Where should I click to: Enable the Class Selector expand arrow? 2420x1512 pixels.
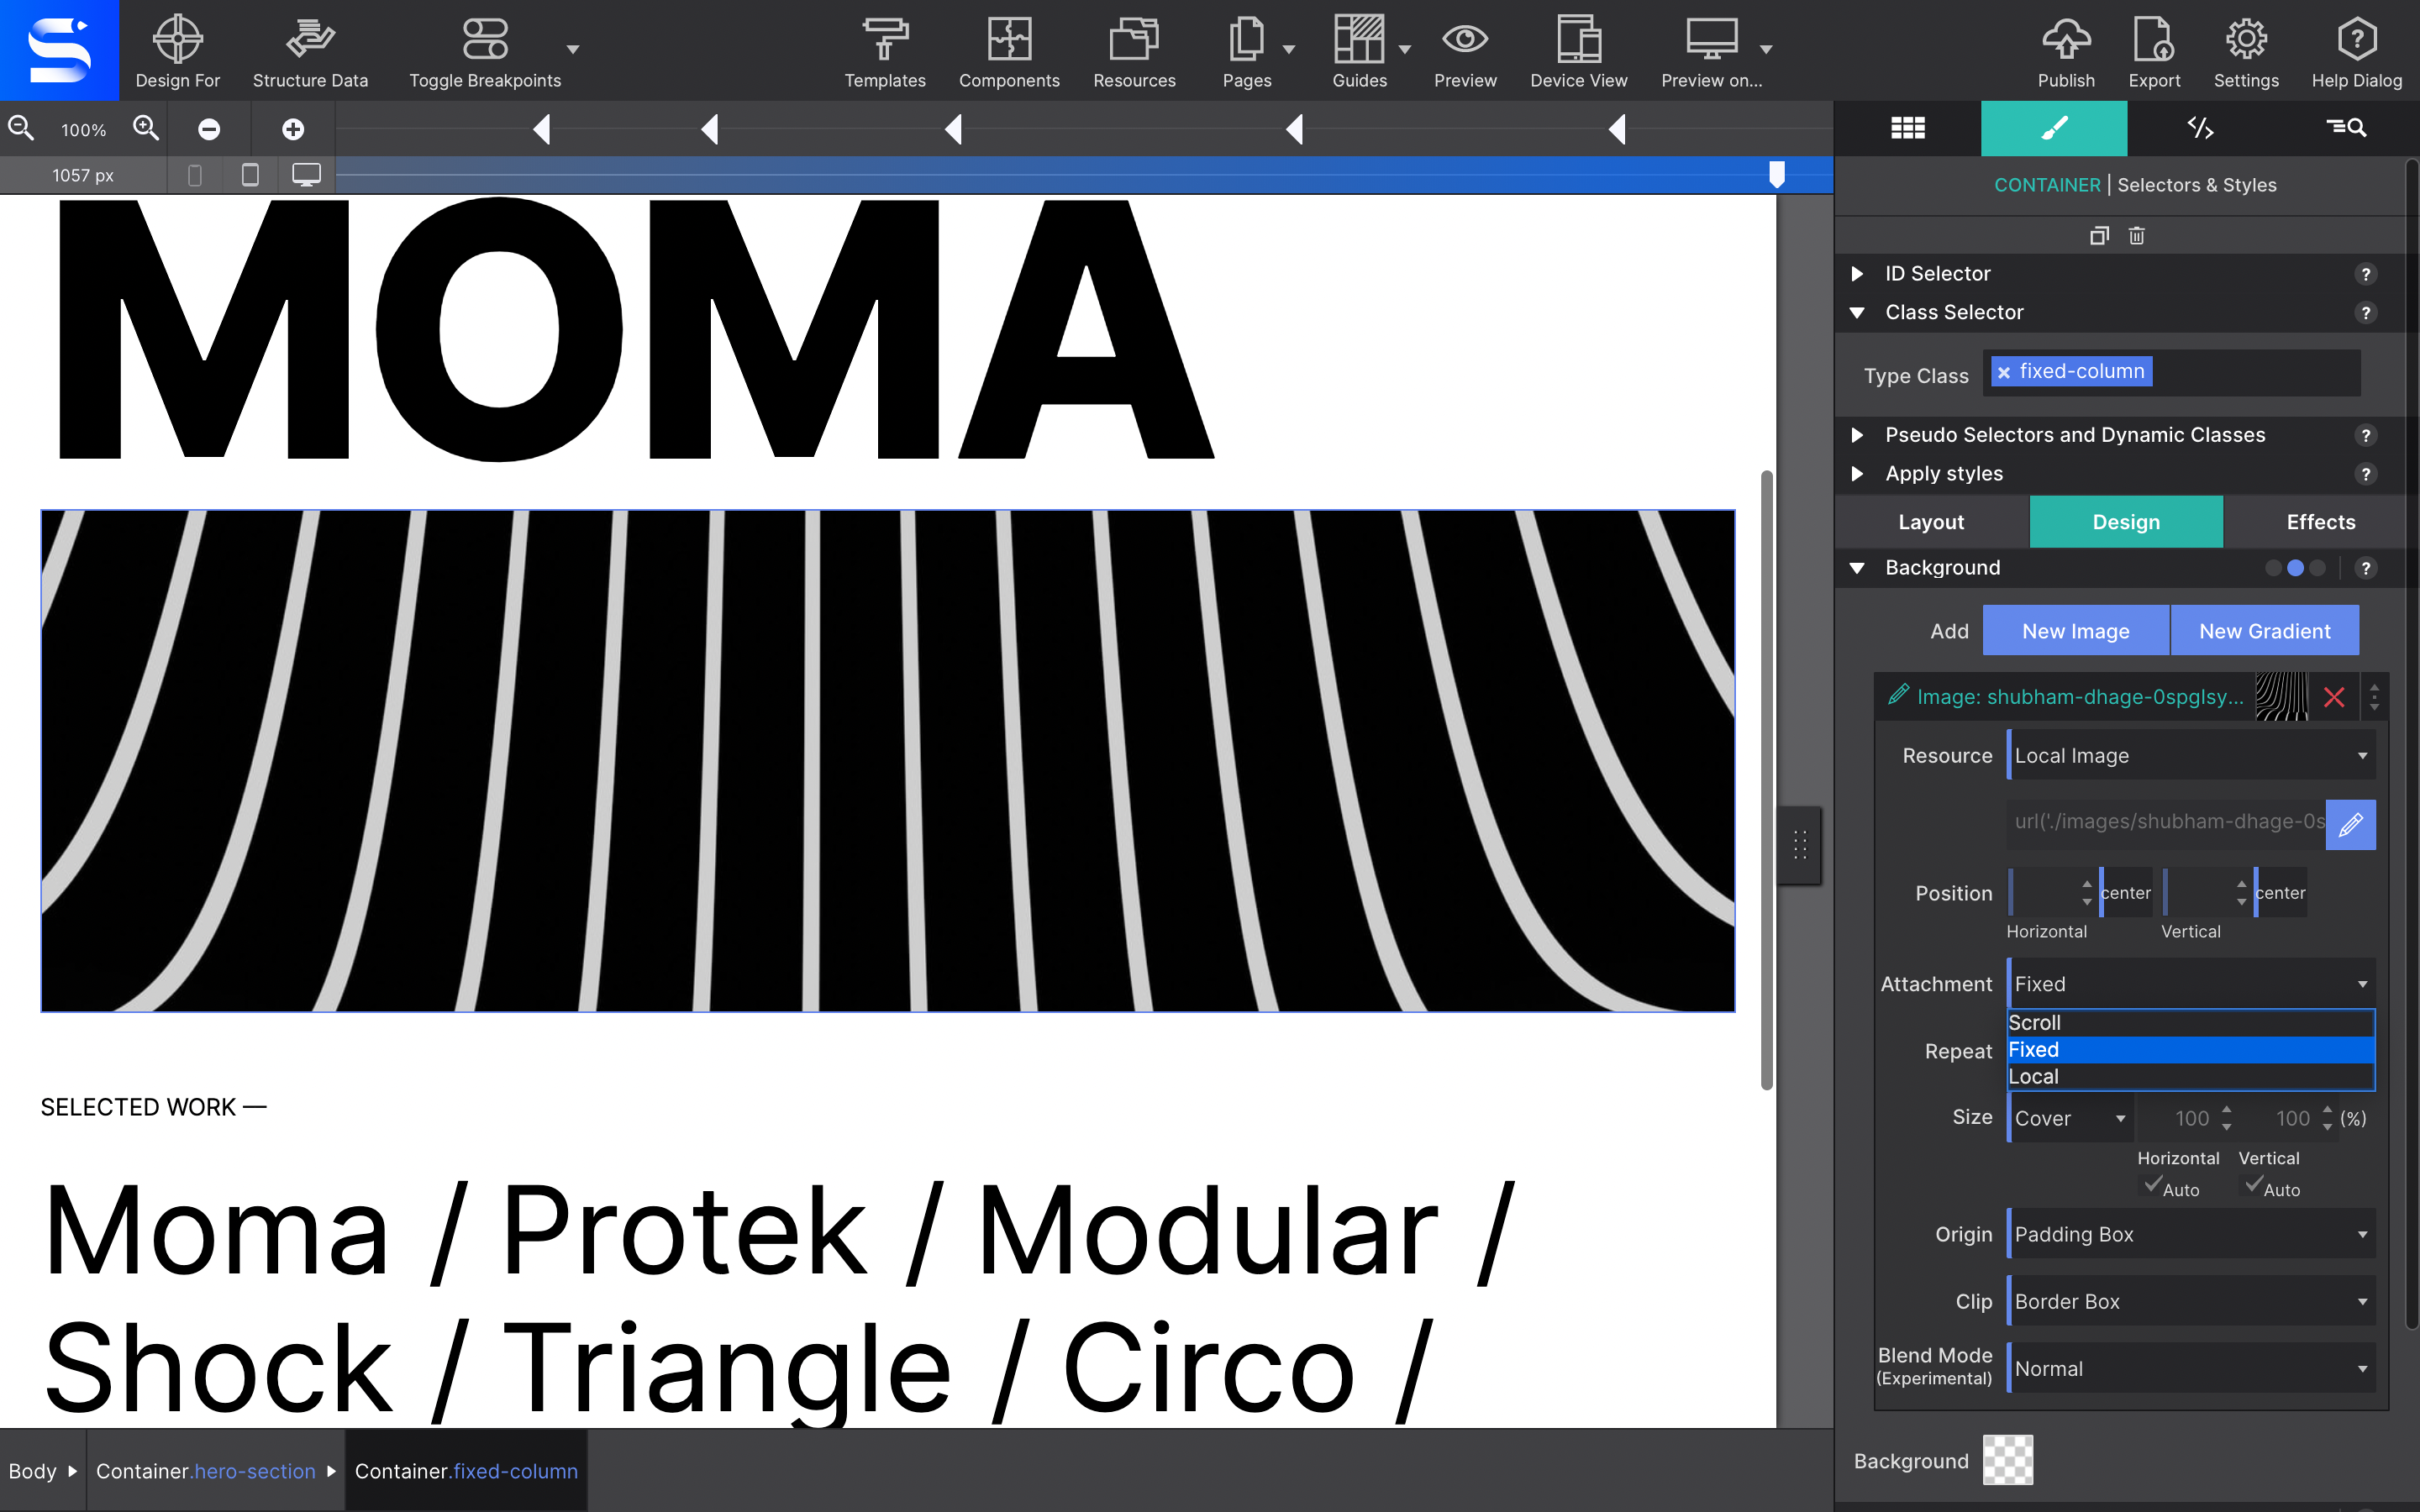[1857, 312]
